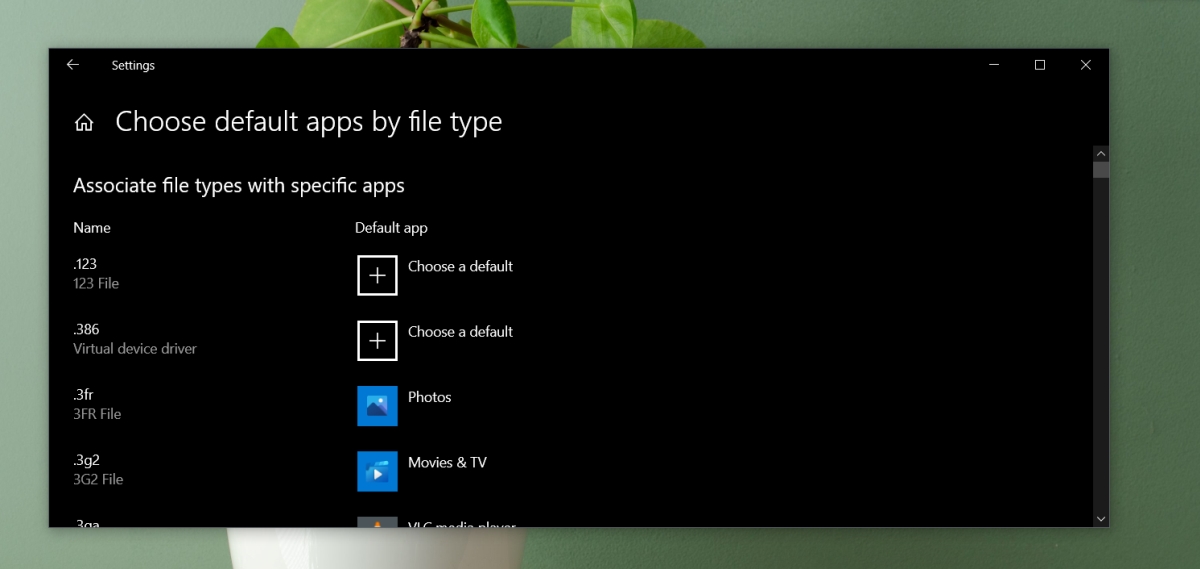Image resolution: width=1200 pixels, height=569 pixels.
Task: Select the Movies & TV icon for .3g2
Action: 377,471
